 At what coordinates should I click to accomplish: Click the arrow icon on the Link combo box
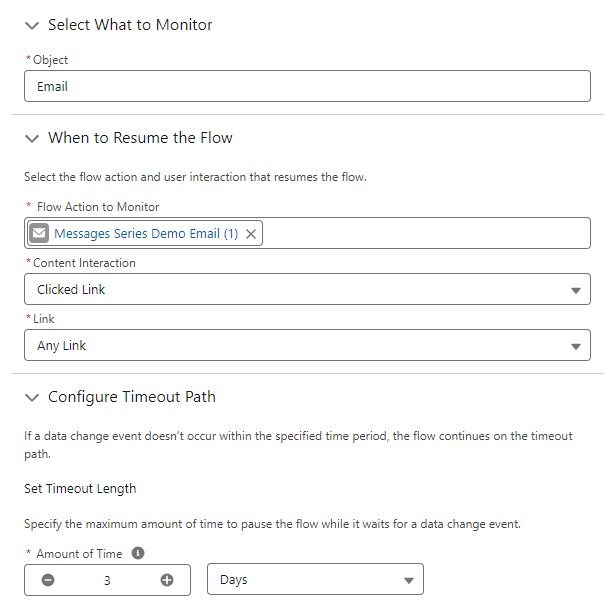pos(575,346)
